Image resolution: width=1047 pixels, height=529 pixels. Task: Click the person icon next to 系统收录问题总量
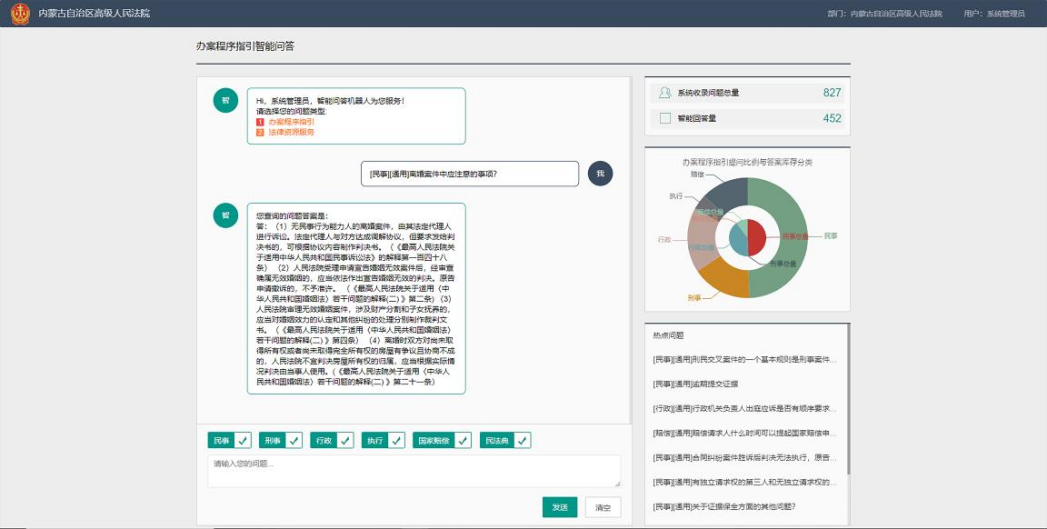pyautogui.click(x=664, y=93)
